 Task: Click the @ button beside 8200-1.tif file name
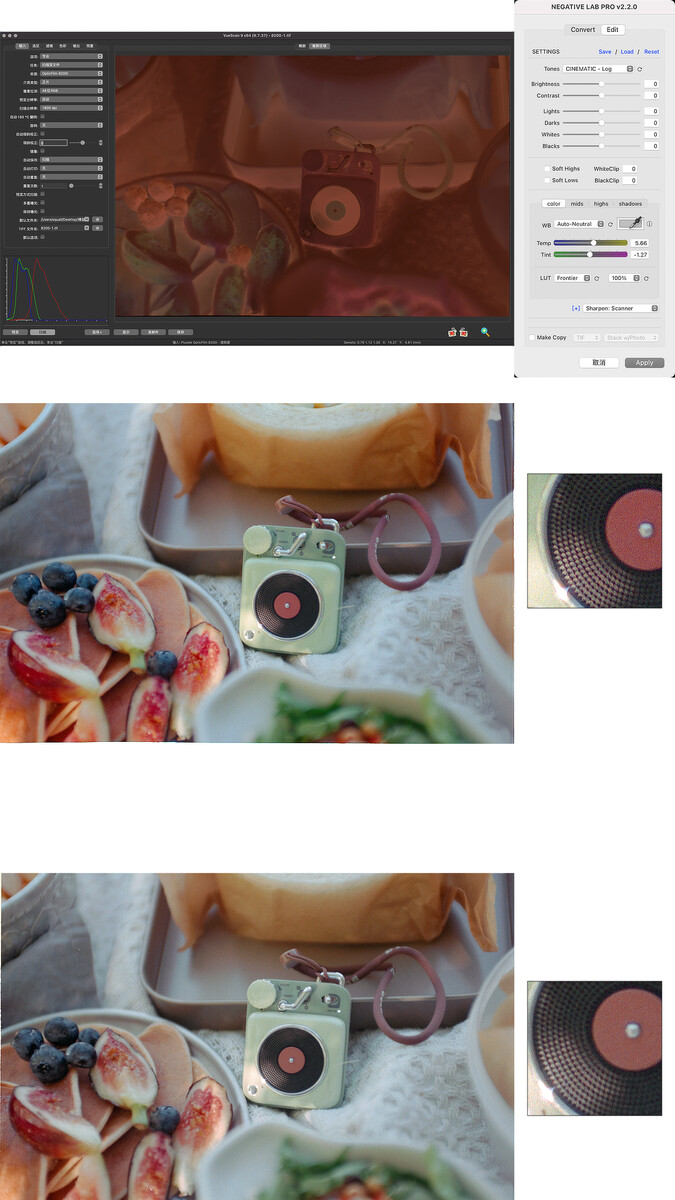click(x=98, y=228)
